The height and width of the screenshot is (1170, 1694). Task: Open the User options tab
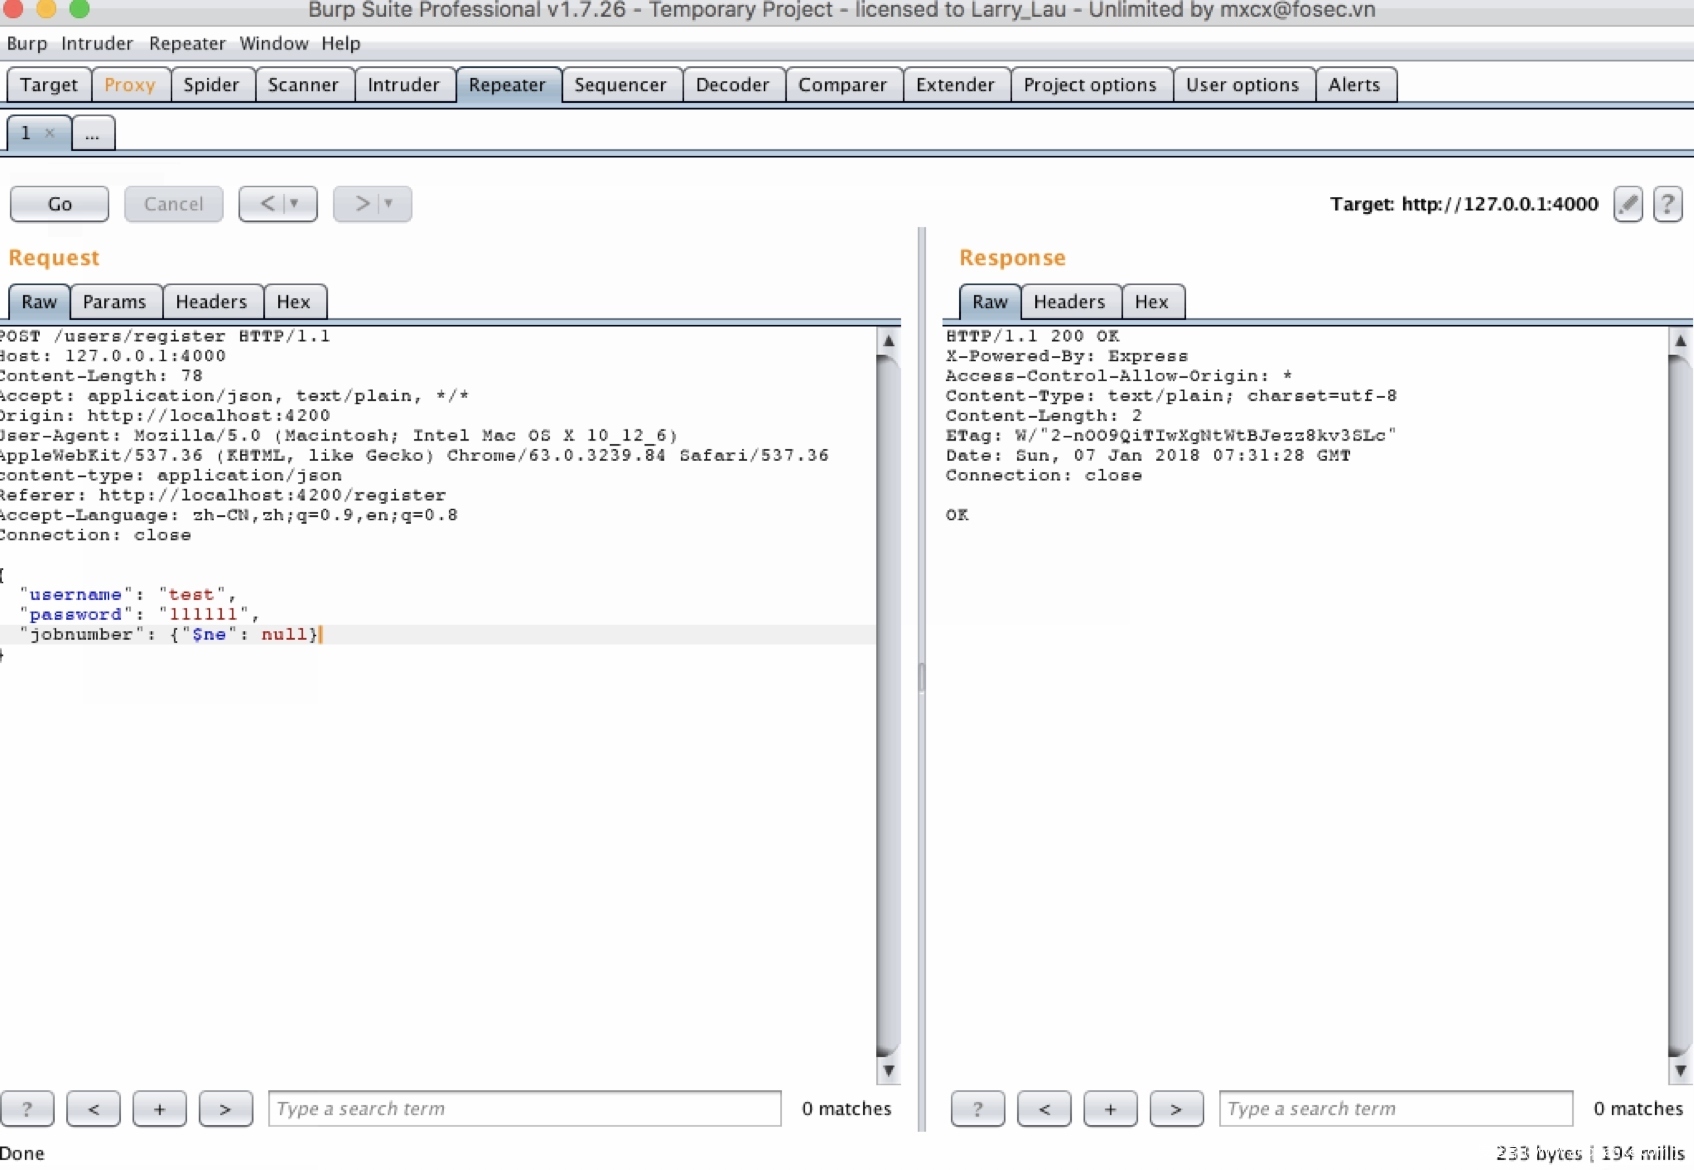pos(1242,85)
